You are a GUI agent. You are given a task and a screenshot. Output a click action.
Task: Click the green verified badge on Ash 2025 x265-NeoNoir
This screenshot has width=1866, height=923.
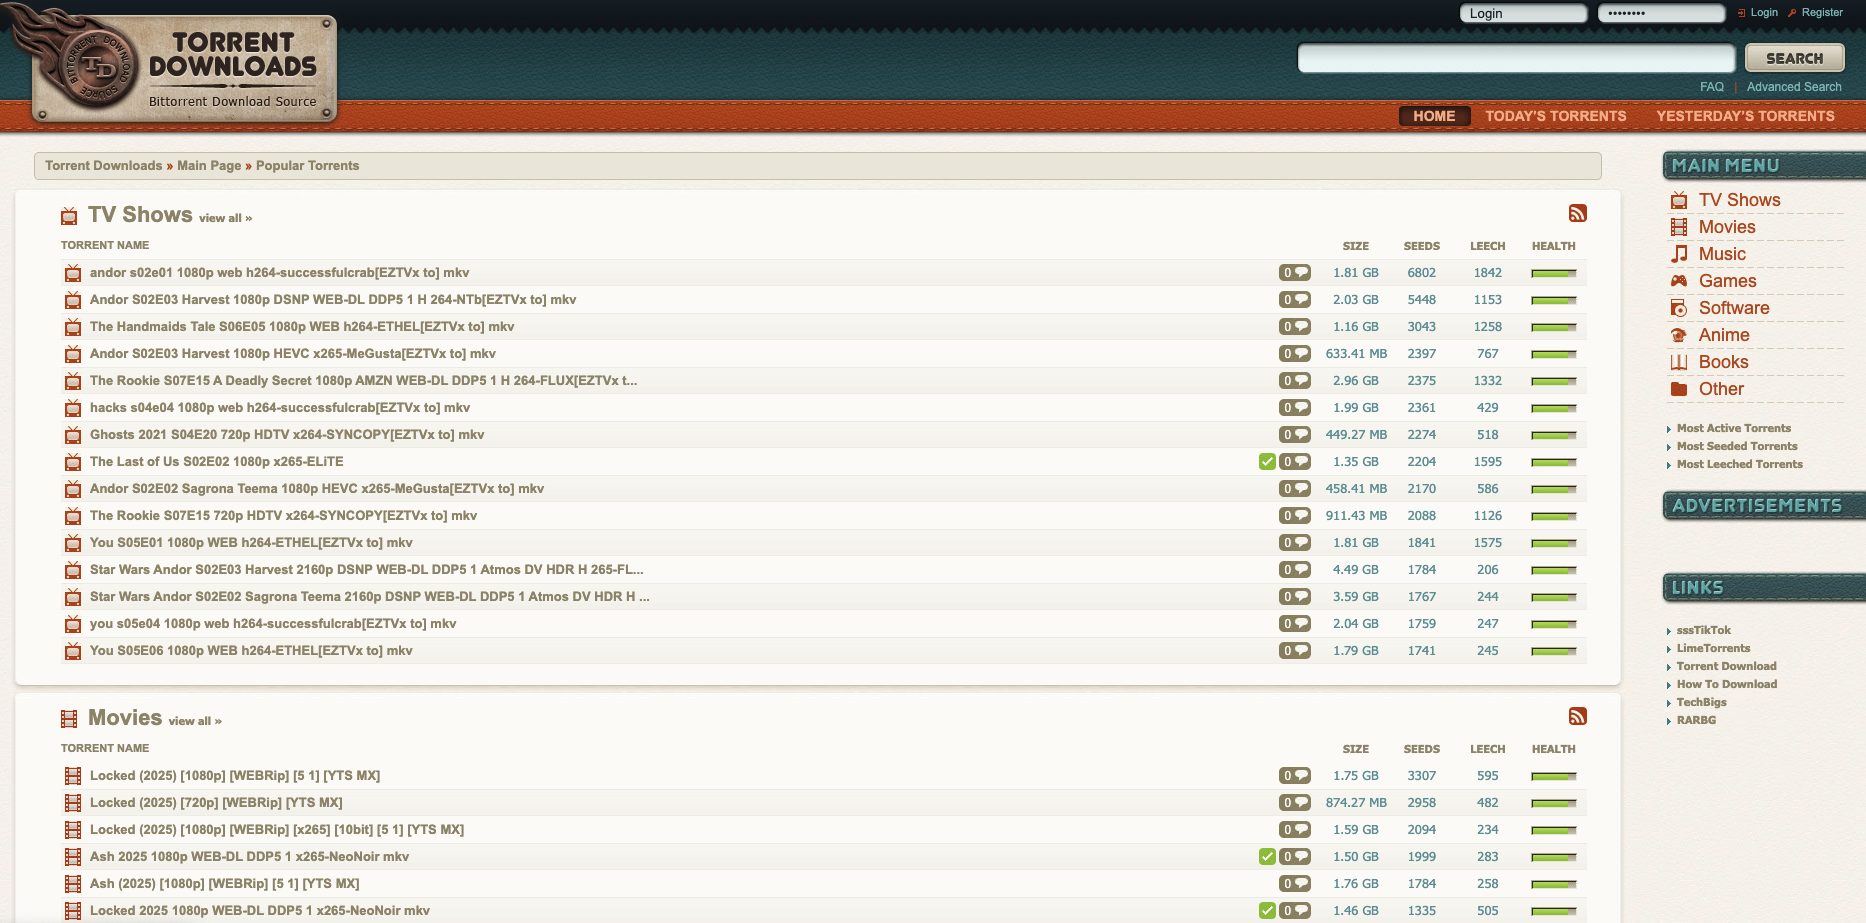point(1266,856)
